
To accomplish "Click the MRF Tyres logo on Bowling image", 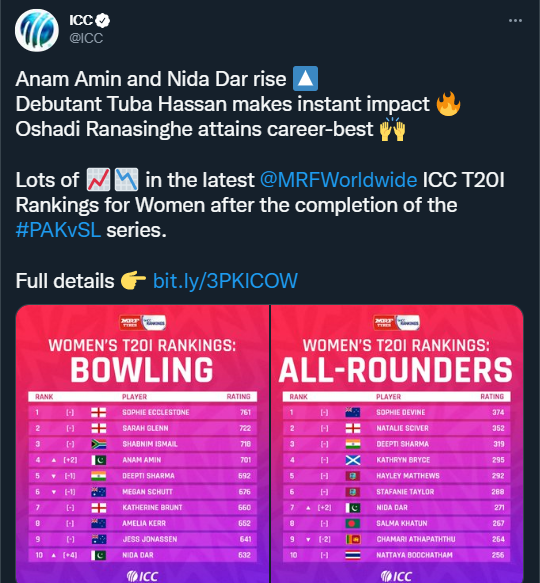I will click(130, 322).
